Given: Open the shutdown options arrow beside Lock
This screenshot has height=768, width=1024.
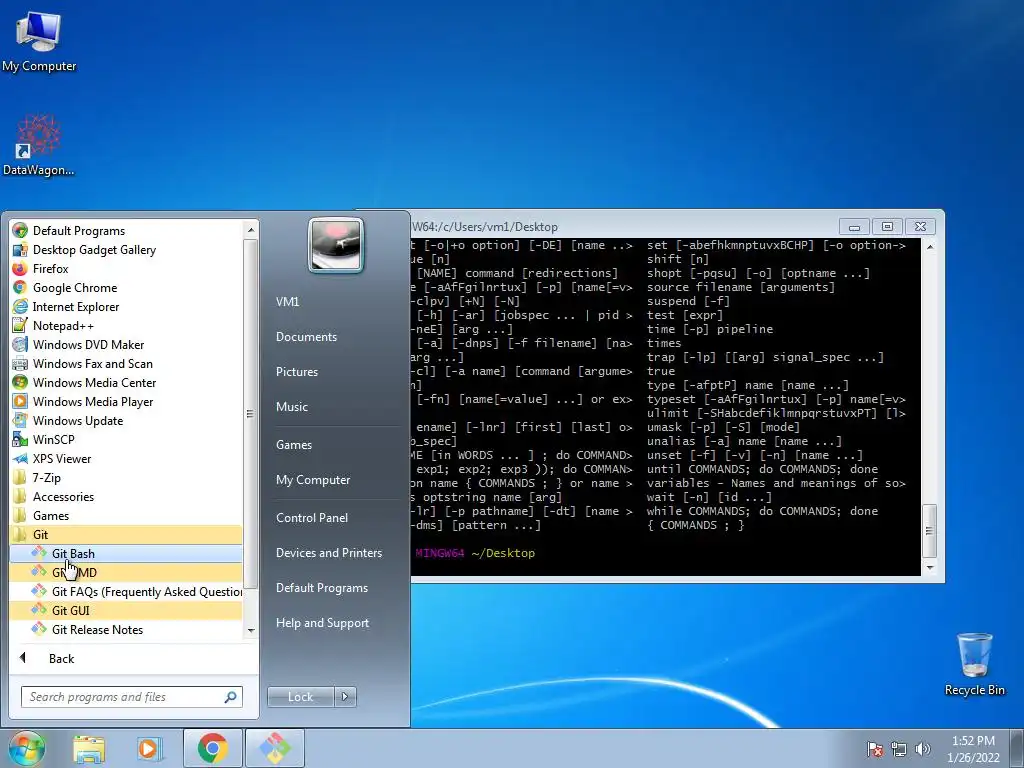Looking at the screenshot, I should tap(345, 697).
